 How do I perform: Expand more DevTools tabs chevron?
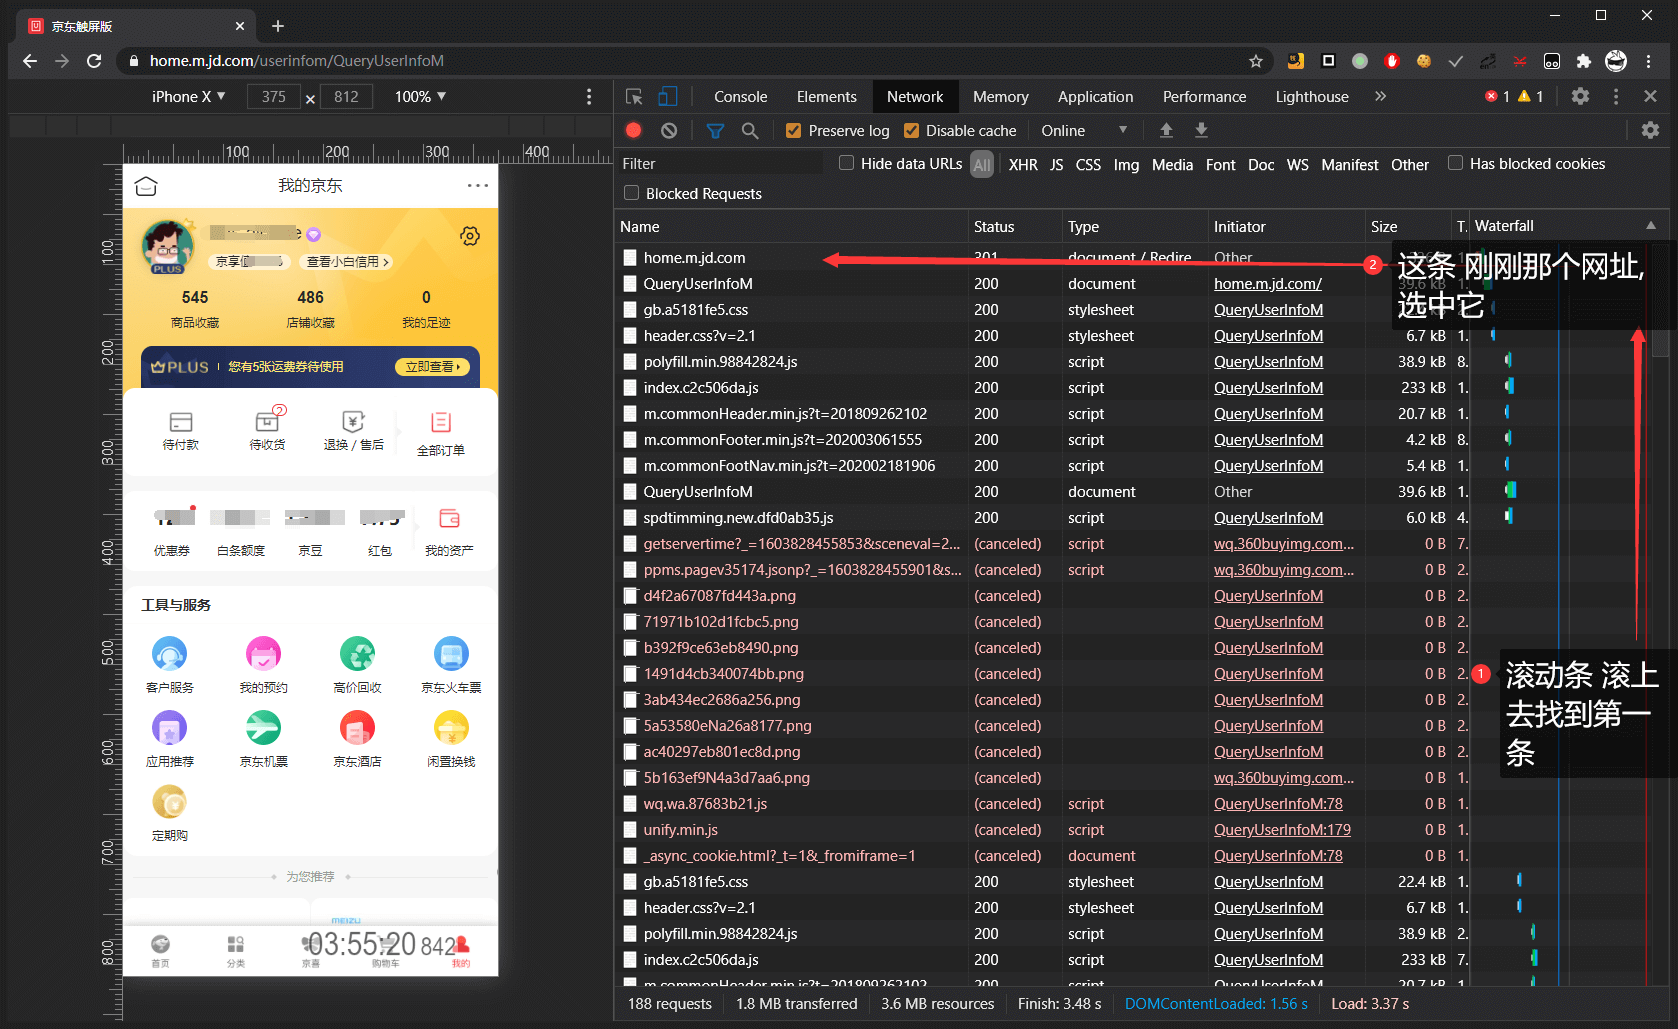point(1380,96)
